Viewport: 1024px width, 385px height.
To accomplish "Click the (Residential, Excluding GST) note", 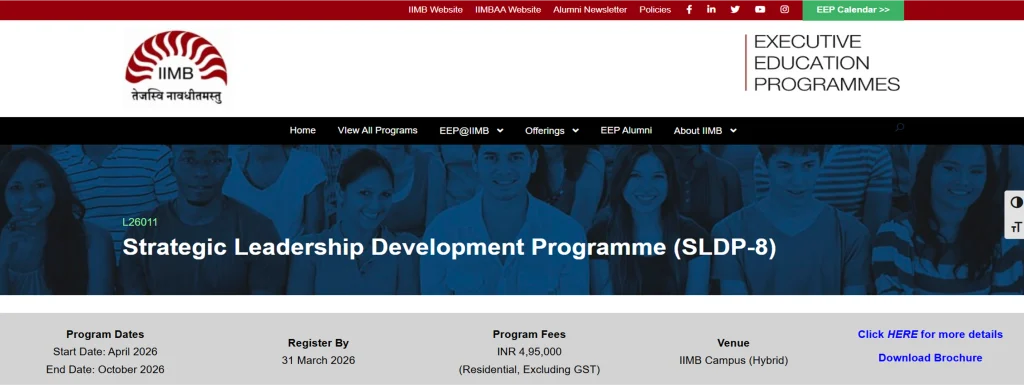I will [529, 369].
